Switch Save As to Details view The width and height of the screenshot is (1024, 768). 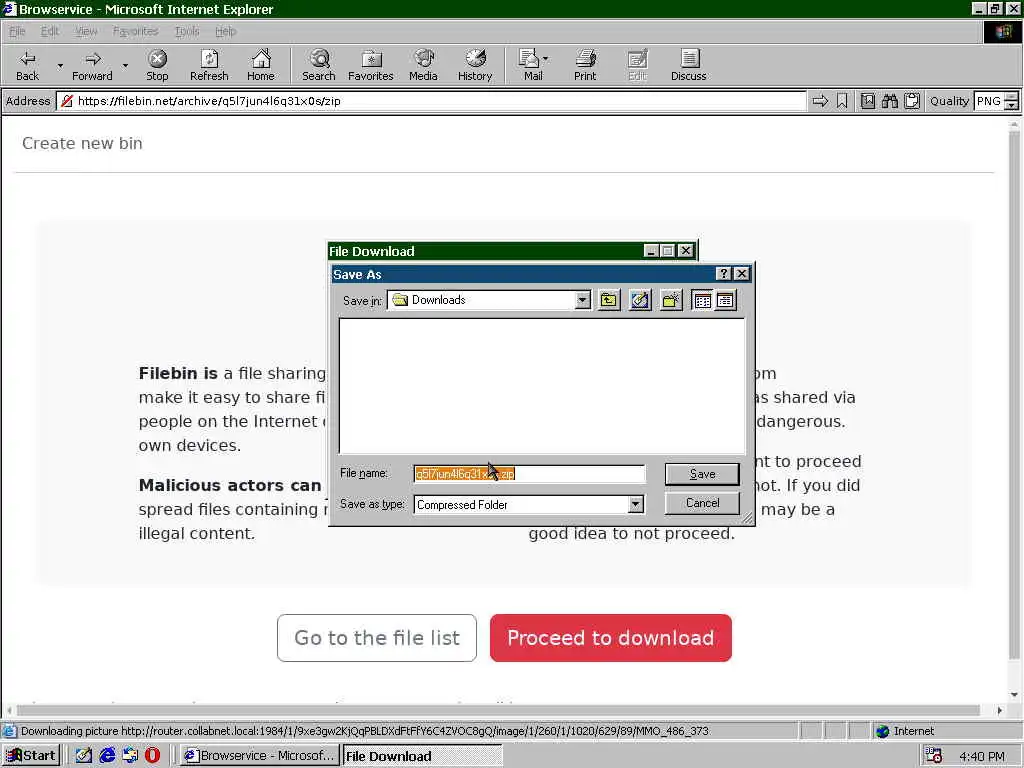726,300
